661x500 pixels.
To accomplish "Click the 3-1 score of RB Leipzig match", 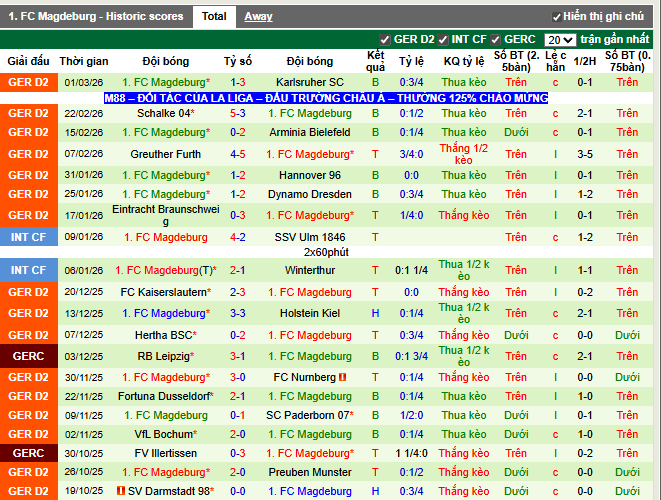I will [x=238, y=356].
